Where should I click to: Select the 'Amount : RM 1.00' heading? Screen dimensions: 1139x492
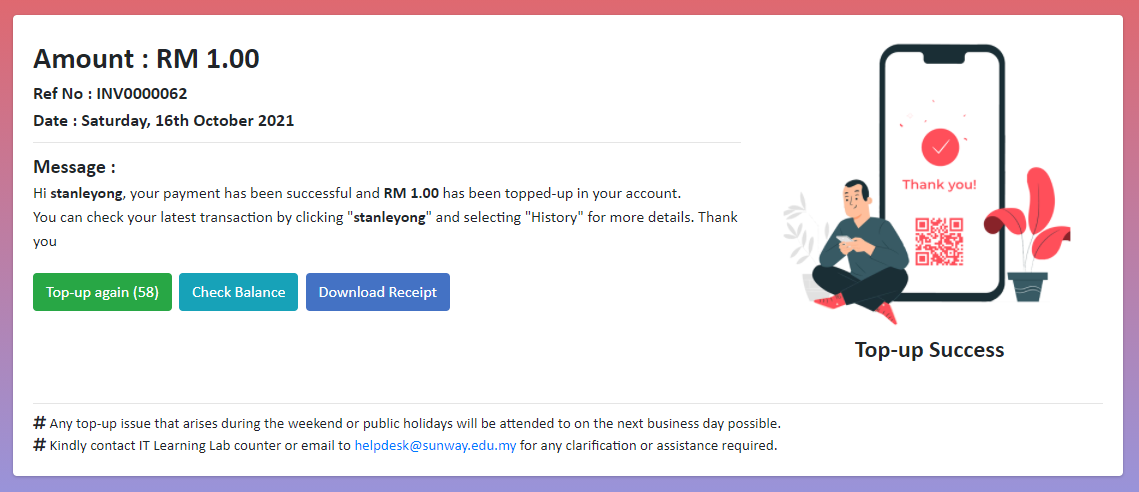(x=146, y=59)
